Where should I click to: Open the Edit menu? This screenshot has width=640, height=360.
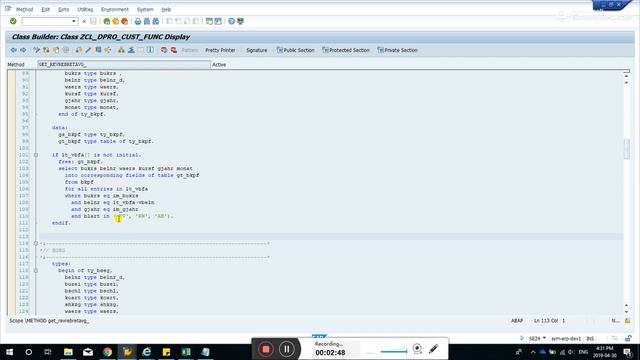tap(46, 9)
